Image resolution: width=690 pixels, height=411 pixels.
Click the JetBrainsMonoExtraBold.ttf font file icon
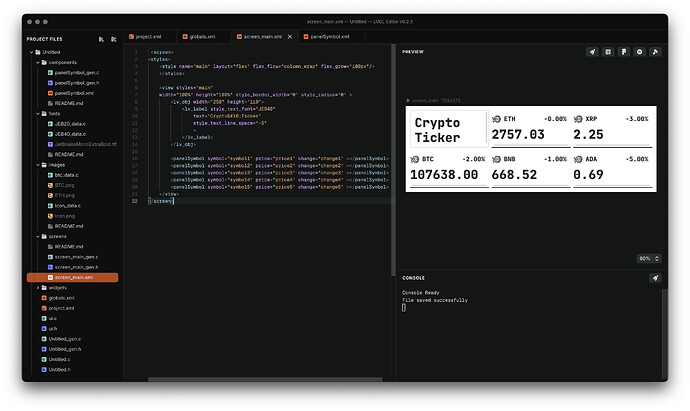(50, 144)
